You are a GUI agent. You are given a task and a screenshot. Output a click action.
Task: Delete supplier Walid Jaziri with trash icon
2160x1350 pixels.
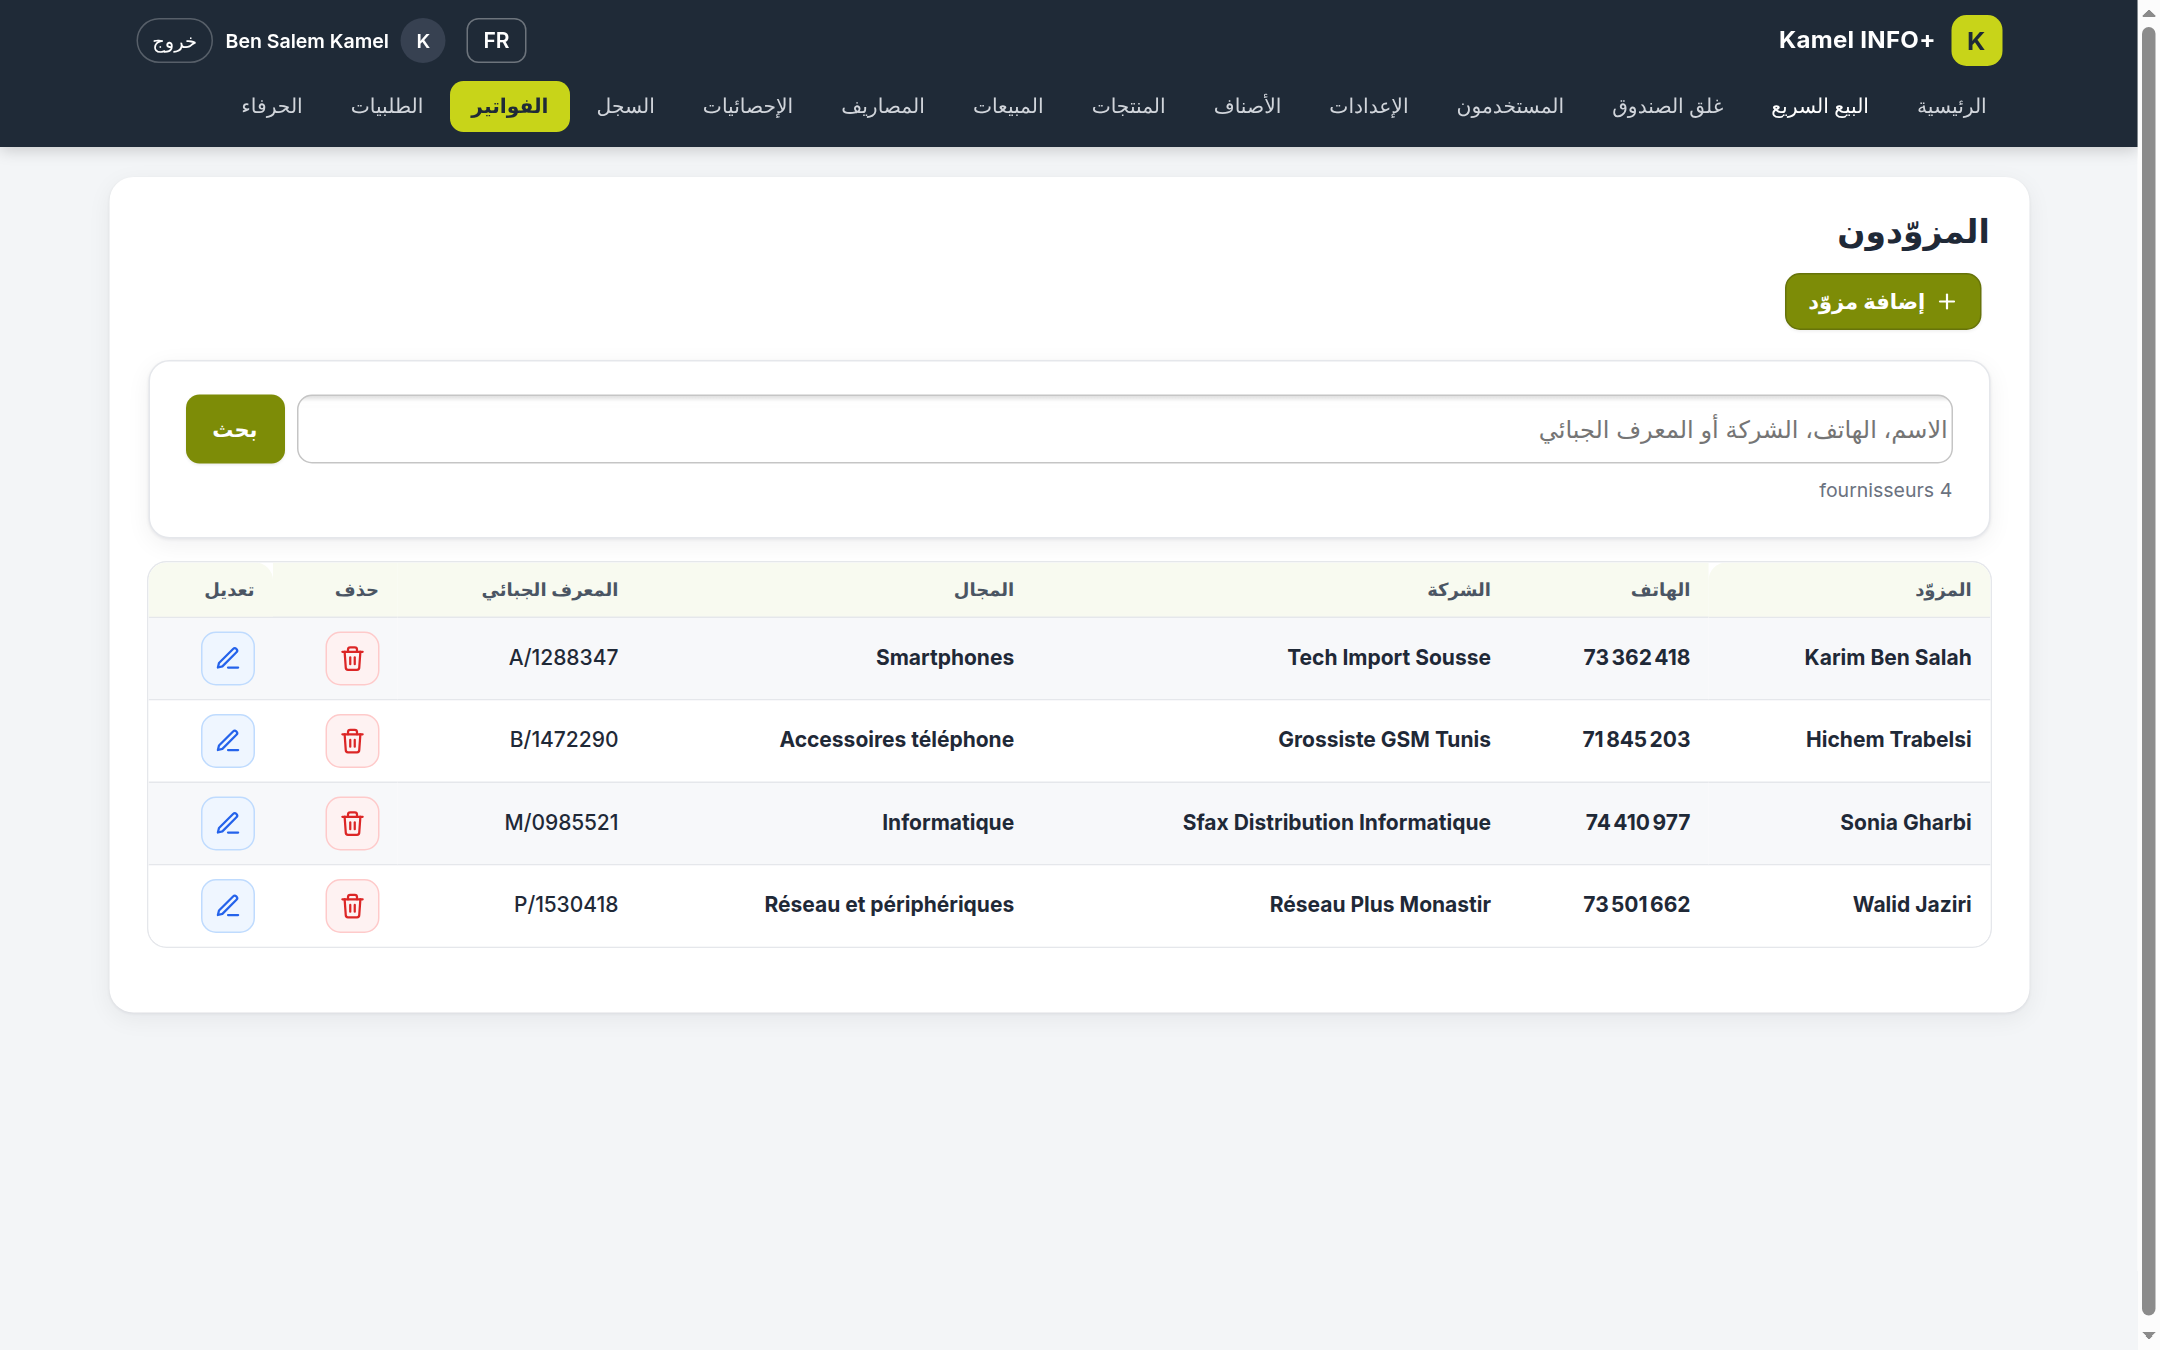coord(352,906)
